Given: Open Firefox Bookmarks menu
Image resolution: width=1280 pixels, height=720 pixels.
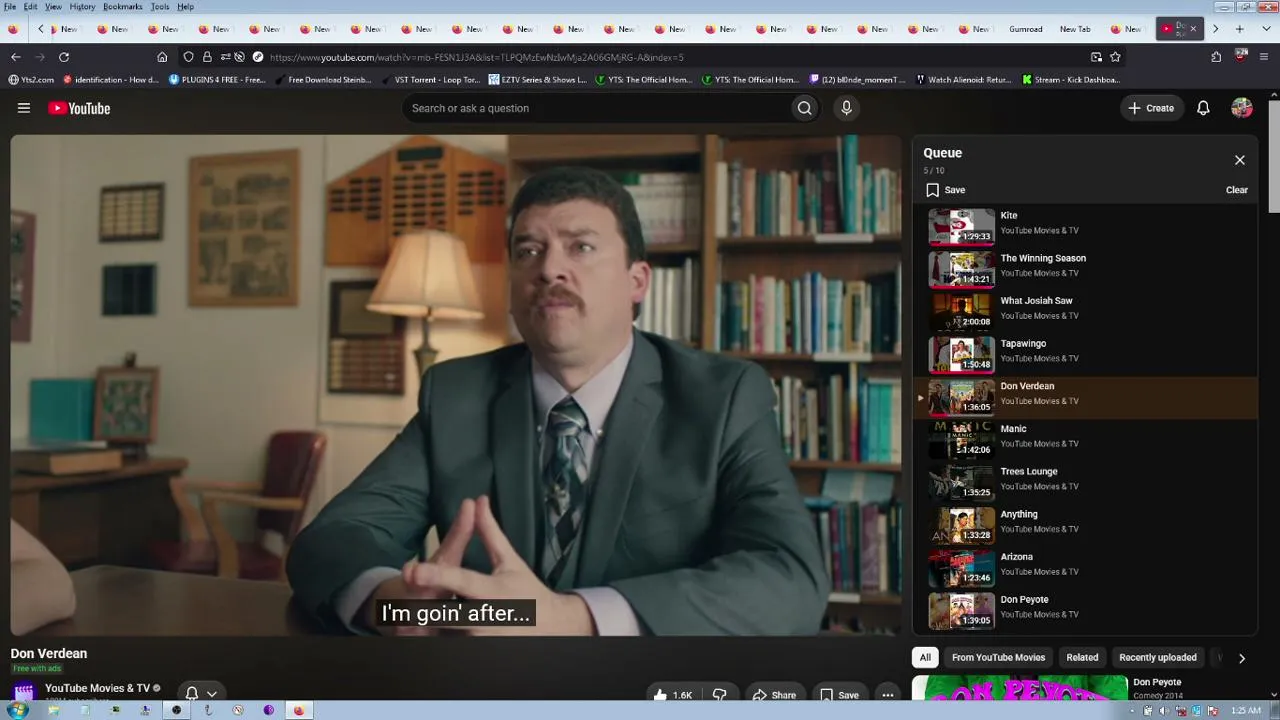Looking at the screenshot, I should 123,7.
